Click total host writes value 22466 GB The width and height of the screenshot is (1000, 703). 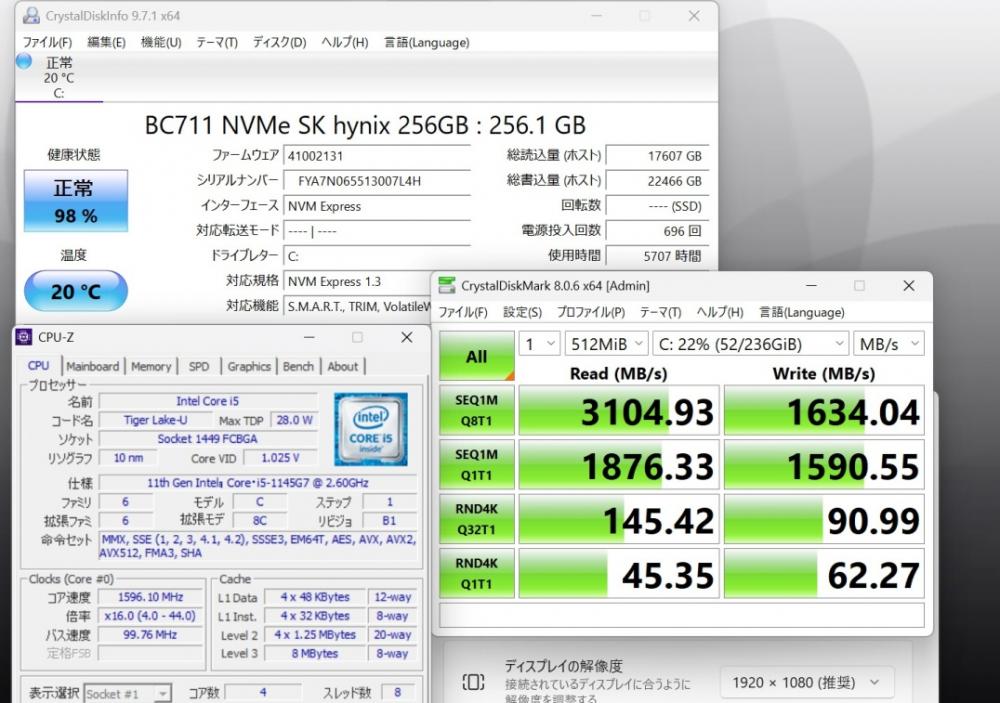[657, 181]
